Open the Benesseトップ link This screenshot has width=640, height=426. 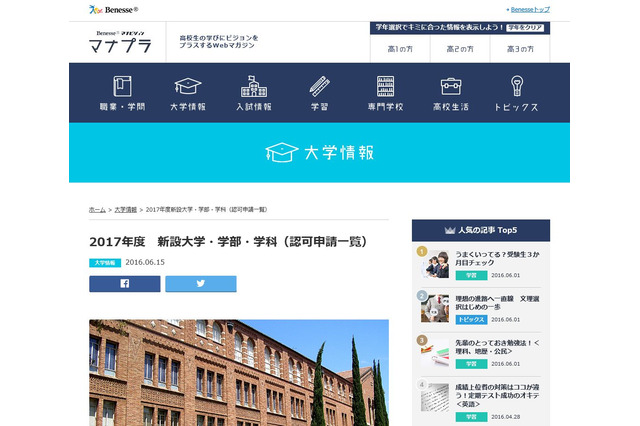click(530, 9)
